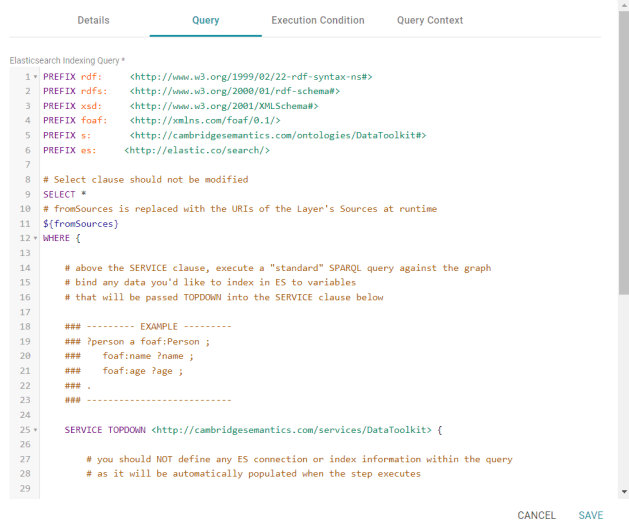The image size is (629, 527).
Task: Click the rdf-schema URL on line 2
Action: [x=235, y=91]
